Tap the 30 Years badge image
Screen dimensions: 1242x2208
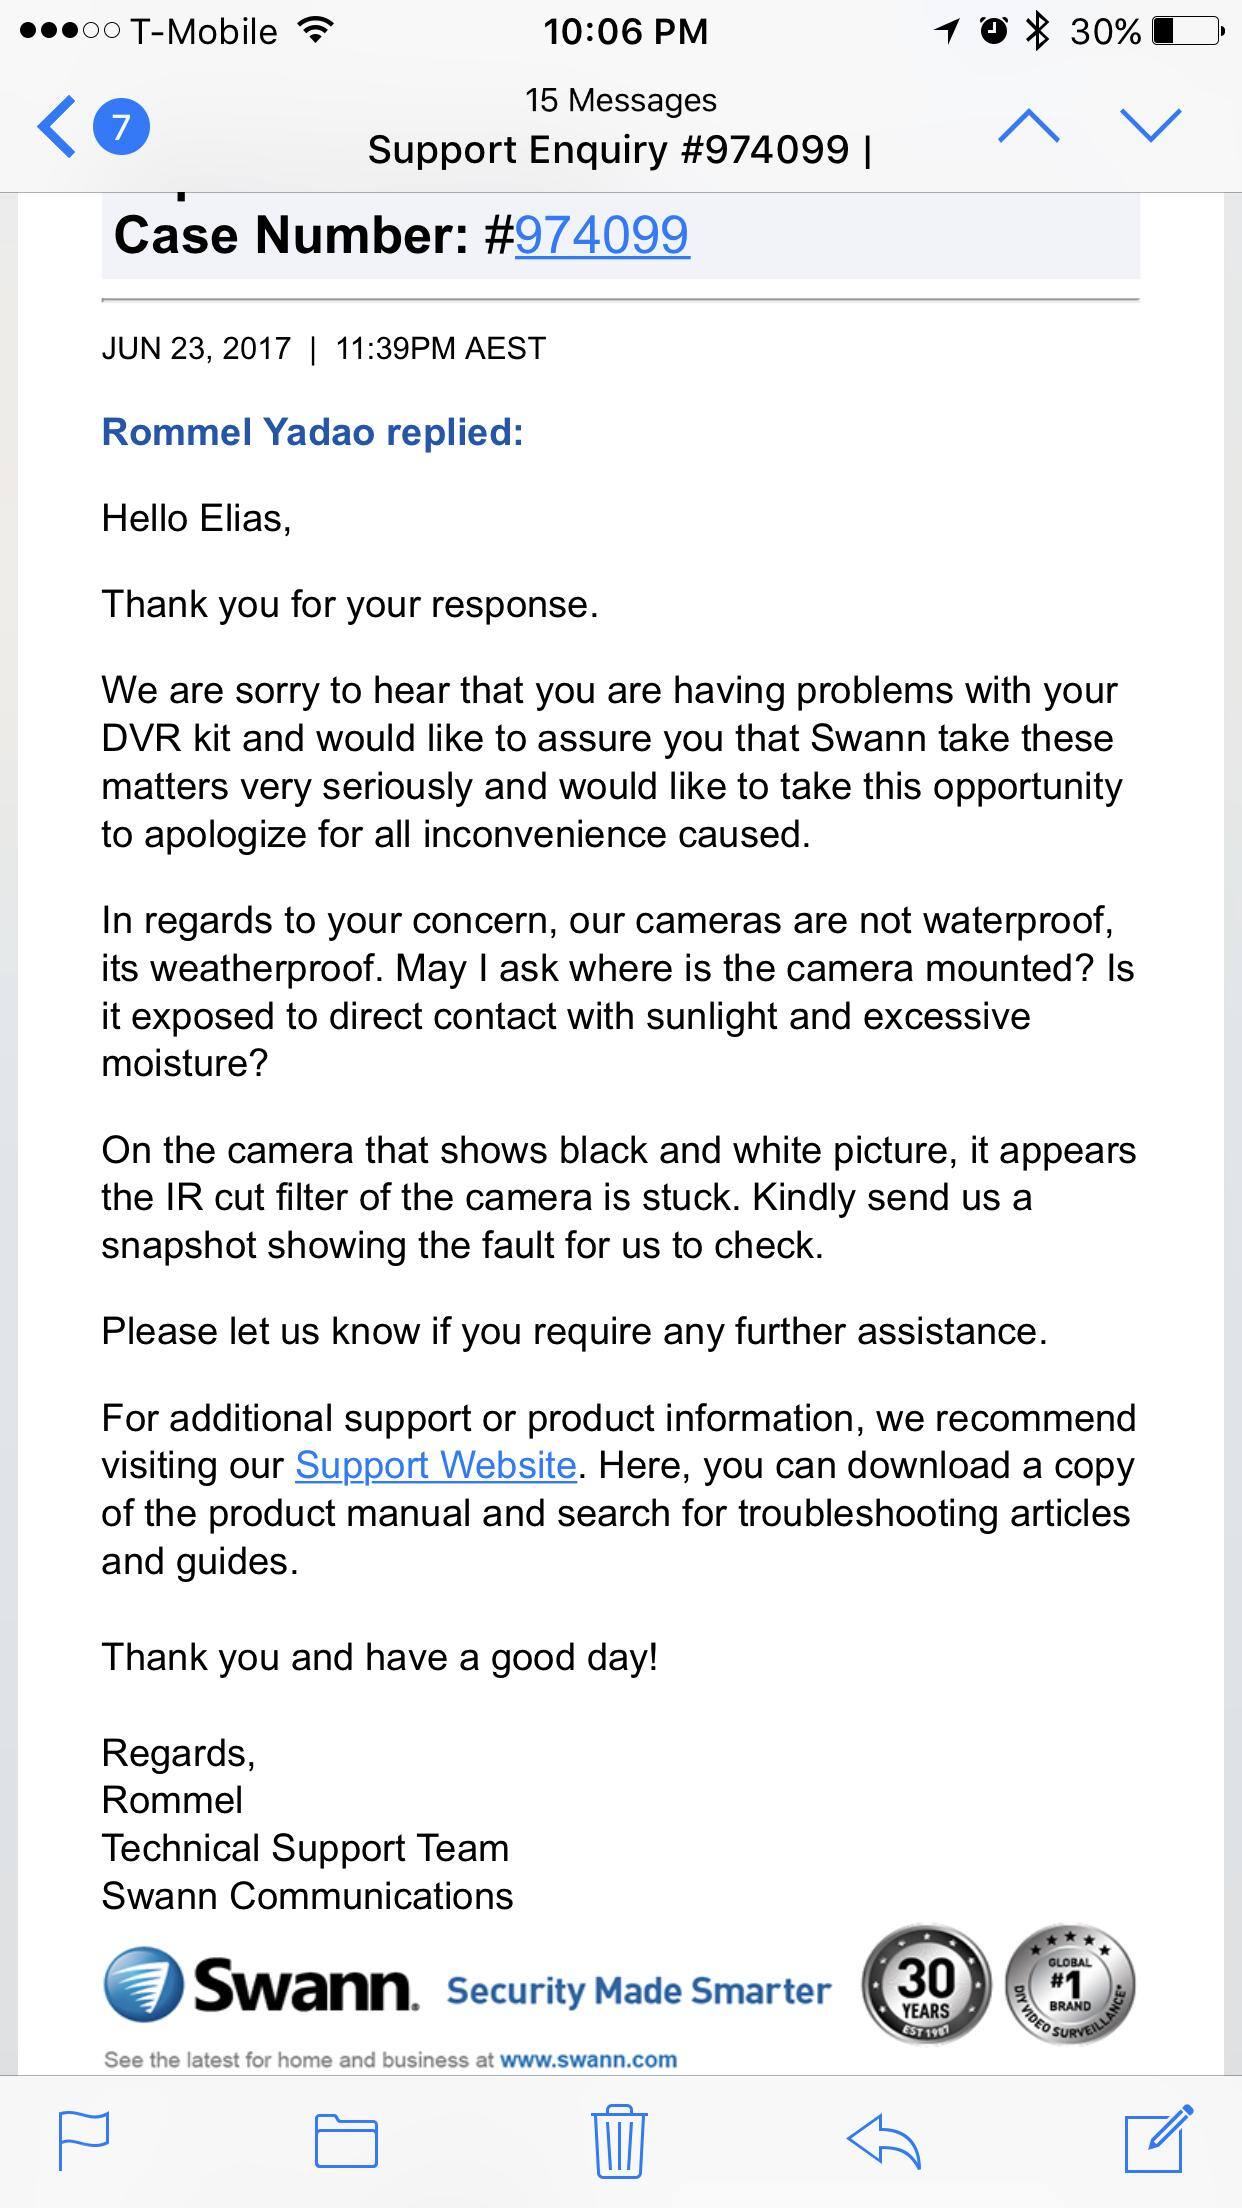click(926, 1985)
